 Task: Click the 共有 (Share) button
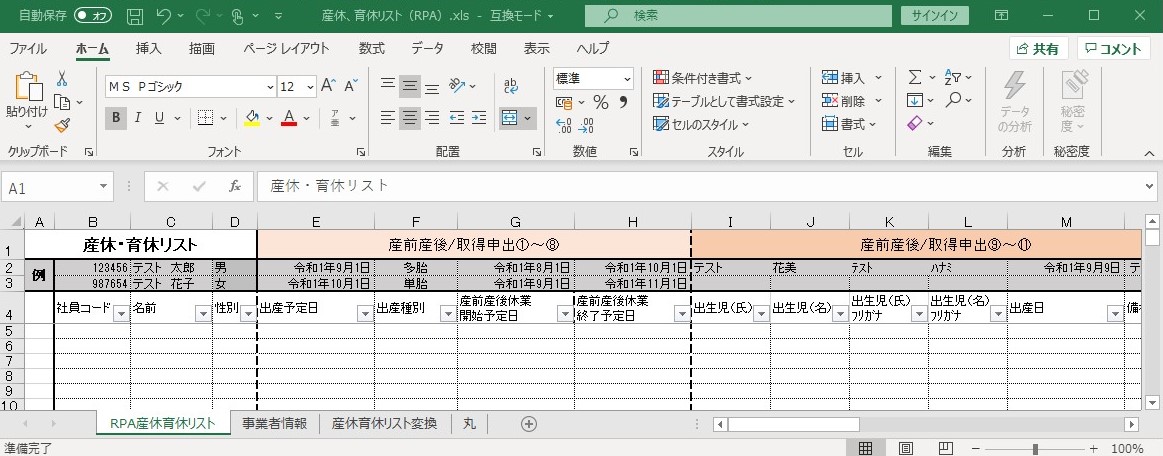pyautogui.click(x=1039, y=48)
